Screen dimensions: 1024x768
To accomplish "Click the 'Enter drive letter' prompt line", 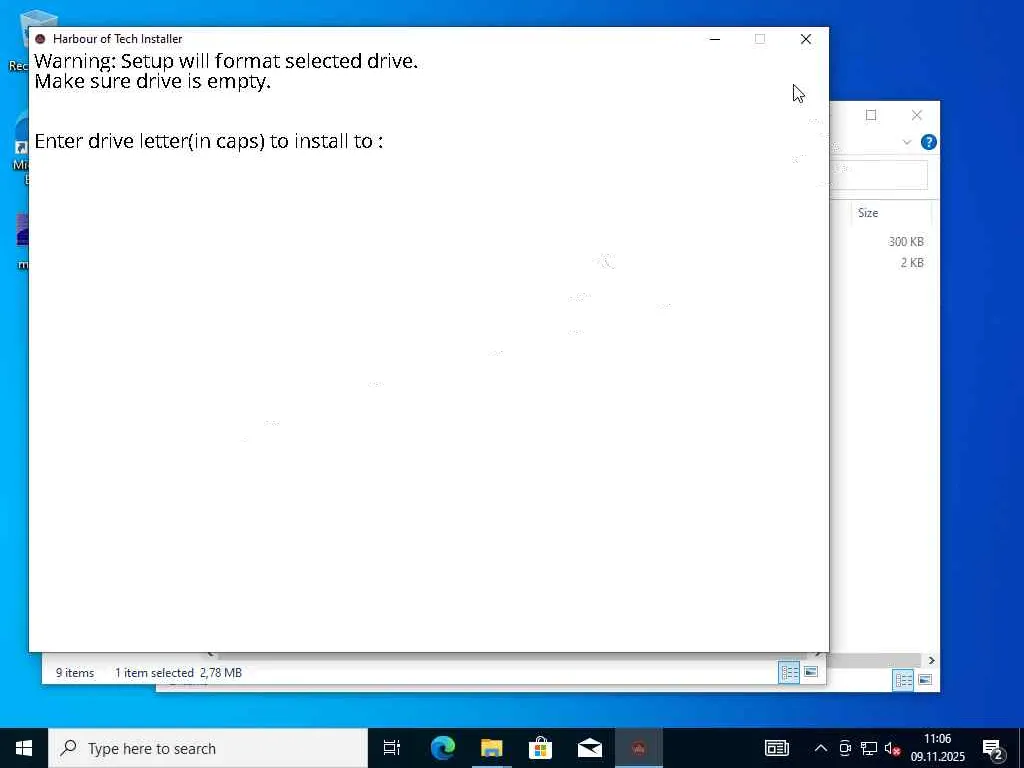I will point(208,141).
